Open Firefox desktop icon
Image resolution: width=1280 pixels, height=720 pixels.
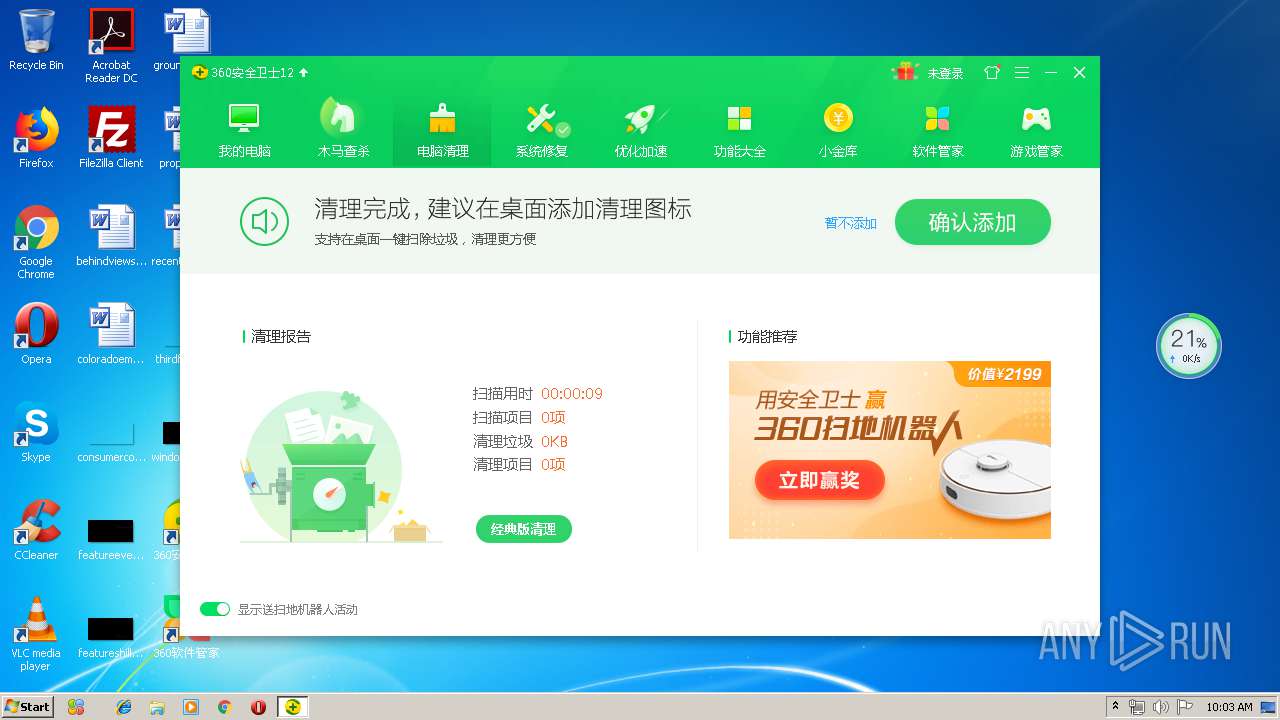point(36,137)
